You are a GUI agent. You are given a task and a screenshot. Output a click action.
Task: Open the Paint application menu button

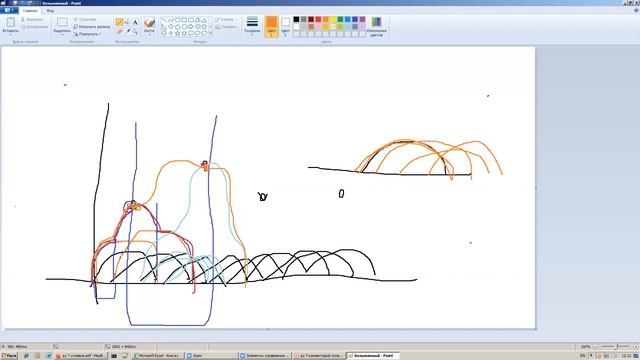coord(9,10)
